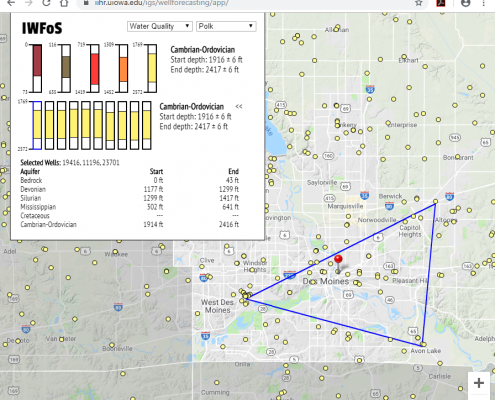Image resolution: width=495 pixels, height=400 pixels.
Task: Click the Enterprise map label
Action: click(403, 125)
